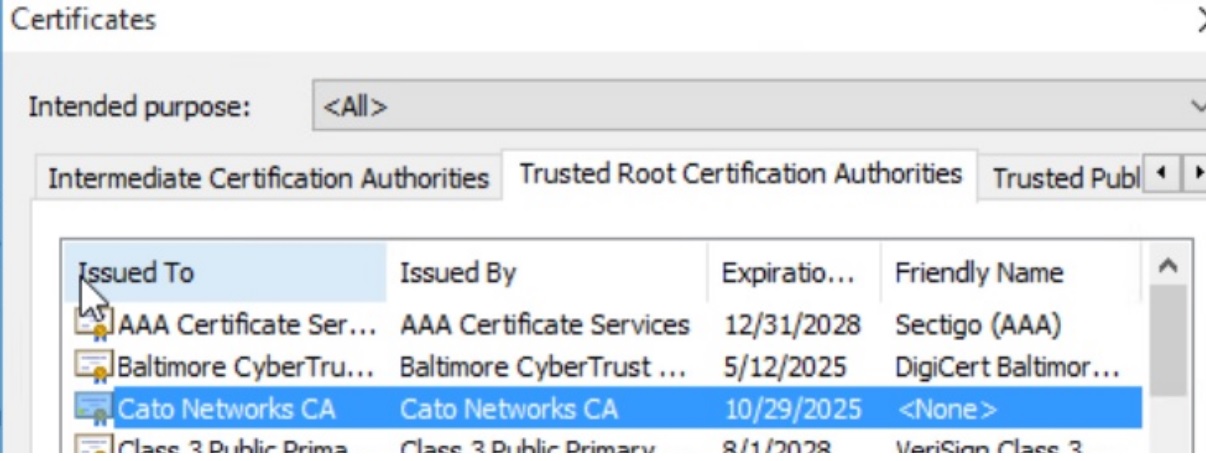Open the Intended purpose dropdown
Viewport: 1206px width, 461px height.
[760, 107]
